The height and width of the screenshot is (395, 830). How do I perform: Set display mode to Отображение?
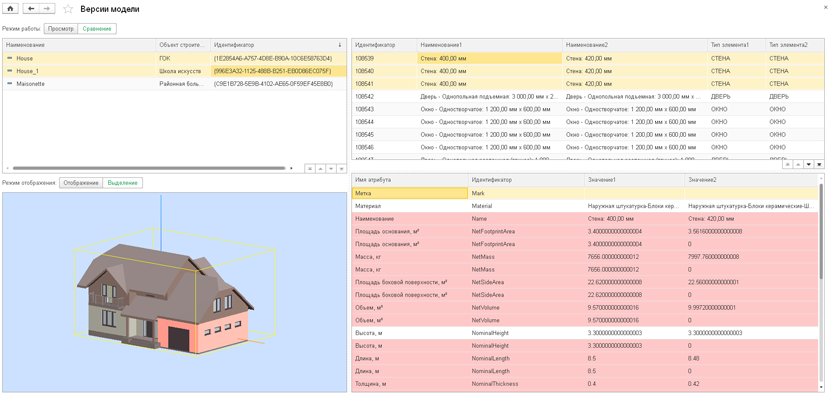(80, 183)
